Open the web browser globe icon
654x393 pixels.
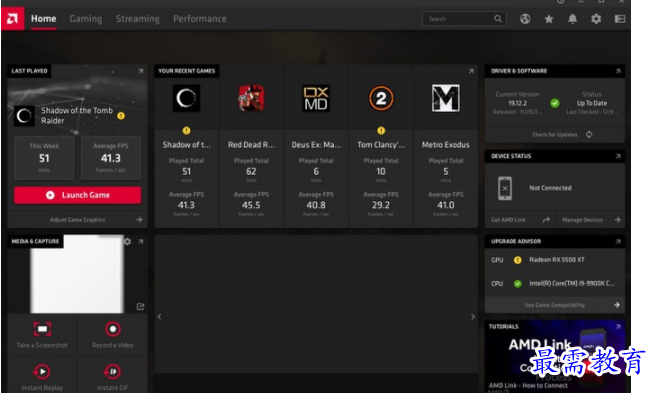tap(525, 19)
